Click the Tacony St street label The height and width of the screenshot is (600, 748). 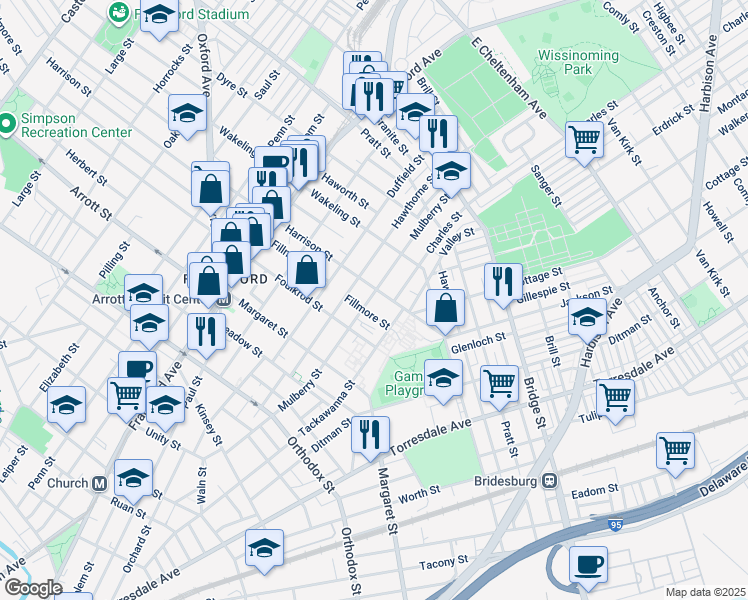tap(444, 562)
